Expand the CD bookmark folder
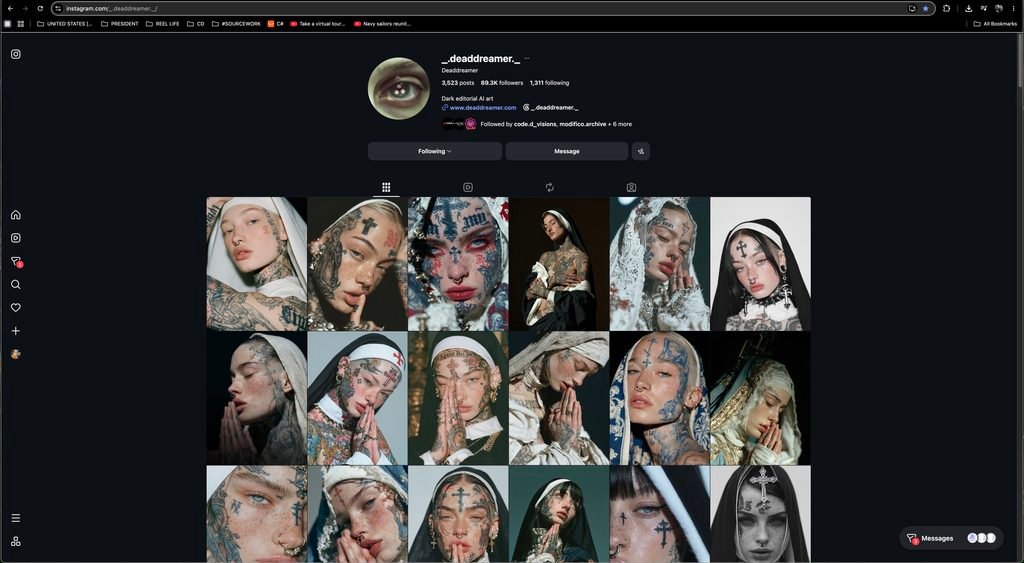Viewport: 1024px width, 563px height. click(196, 24)
